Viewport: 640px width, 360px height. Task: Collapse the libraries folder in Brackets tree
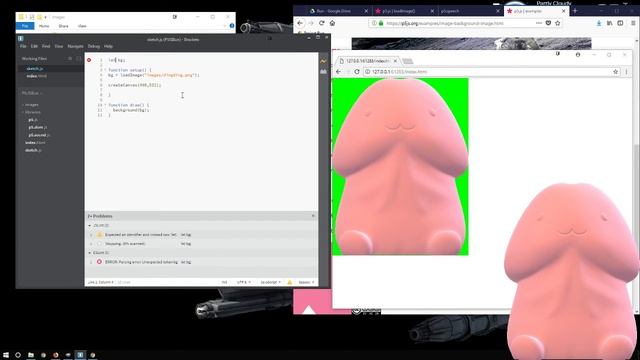coord(23,112)
